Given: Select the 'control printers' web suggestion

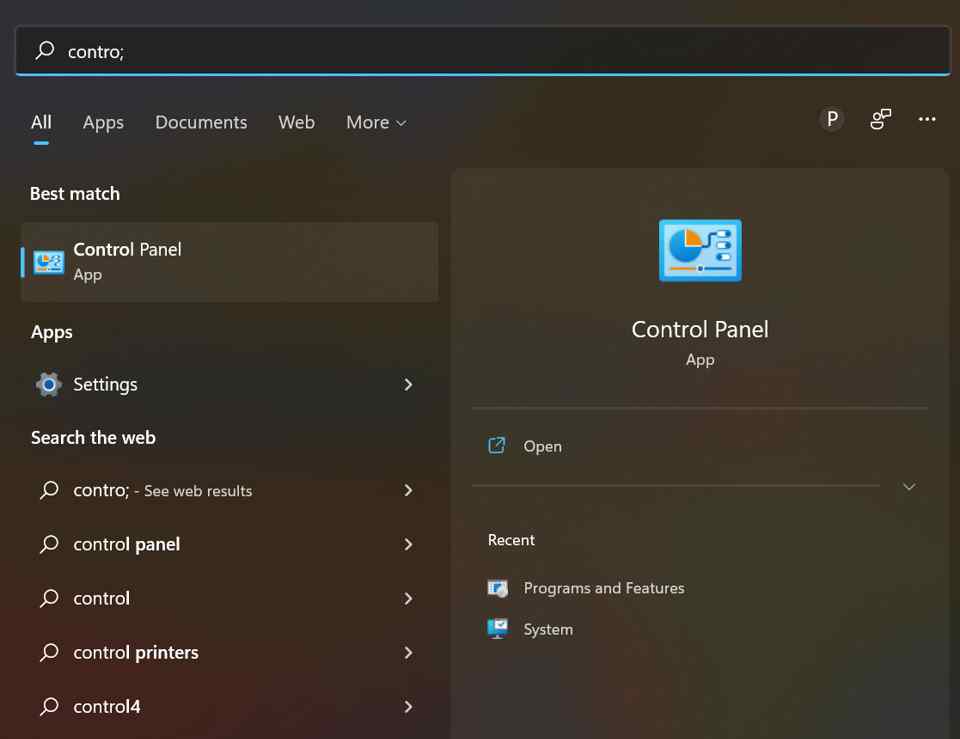Looking at the screenshot, I should tap(230, 652).
